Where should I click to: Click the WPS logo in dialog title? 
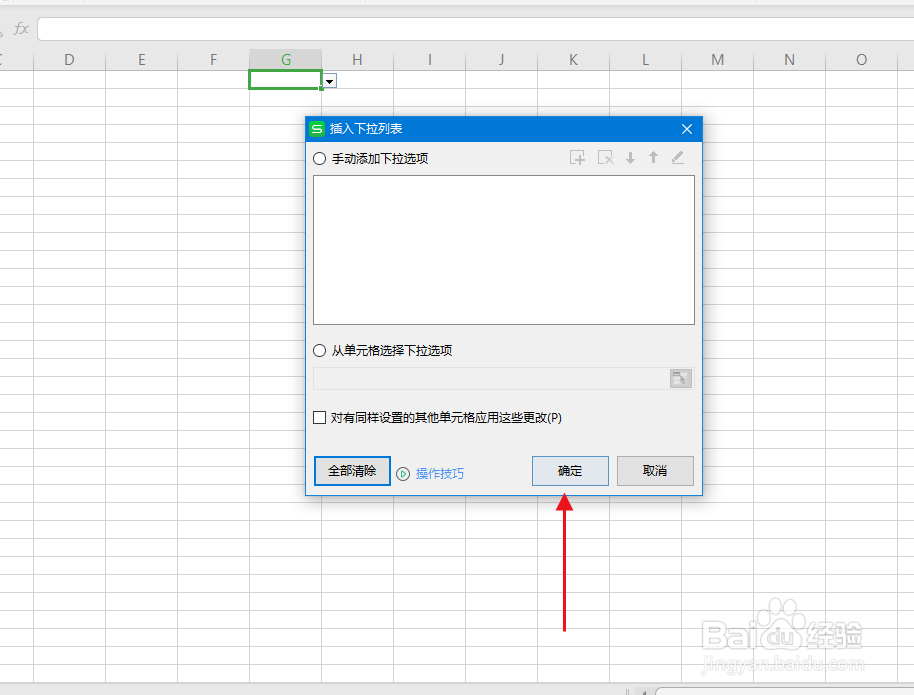tap(317, 129)
